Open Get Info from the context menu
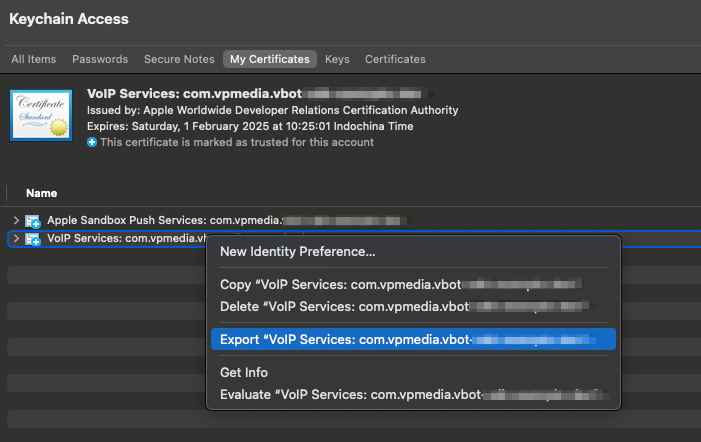701x442 pixels. click(x=244, y=372)
